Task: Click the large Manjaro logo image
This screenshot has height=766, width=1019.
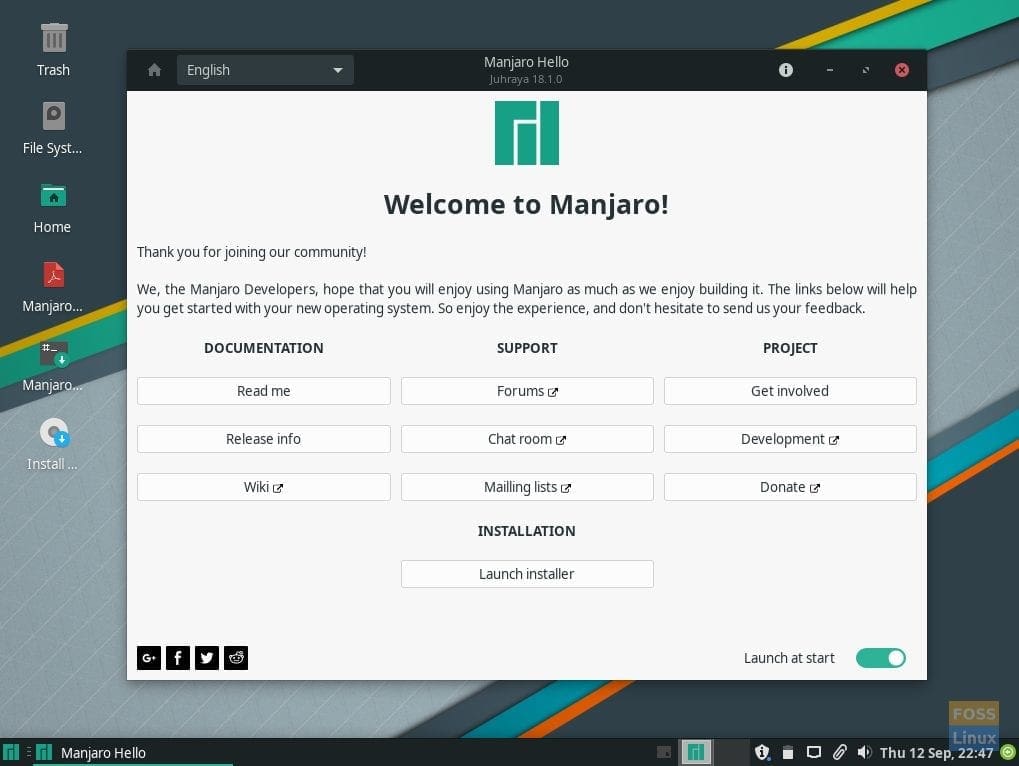Action: click(x=527, y=133)
